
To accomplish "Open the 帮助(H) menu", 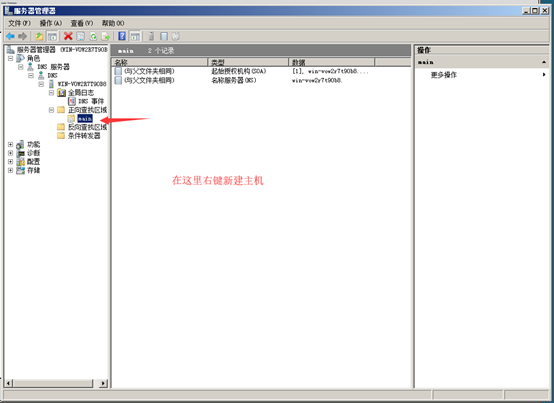I will coord(113,23).
